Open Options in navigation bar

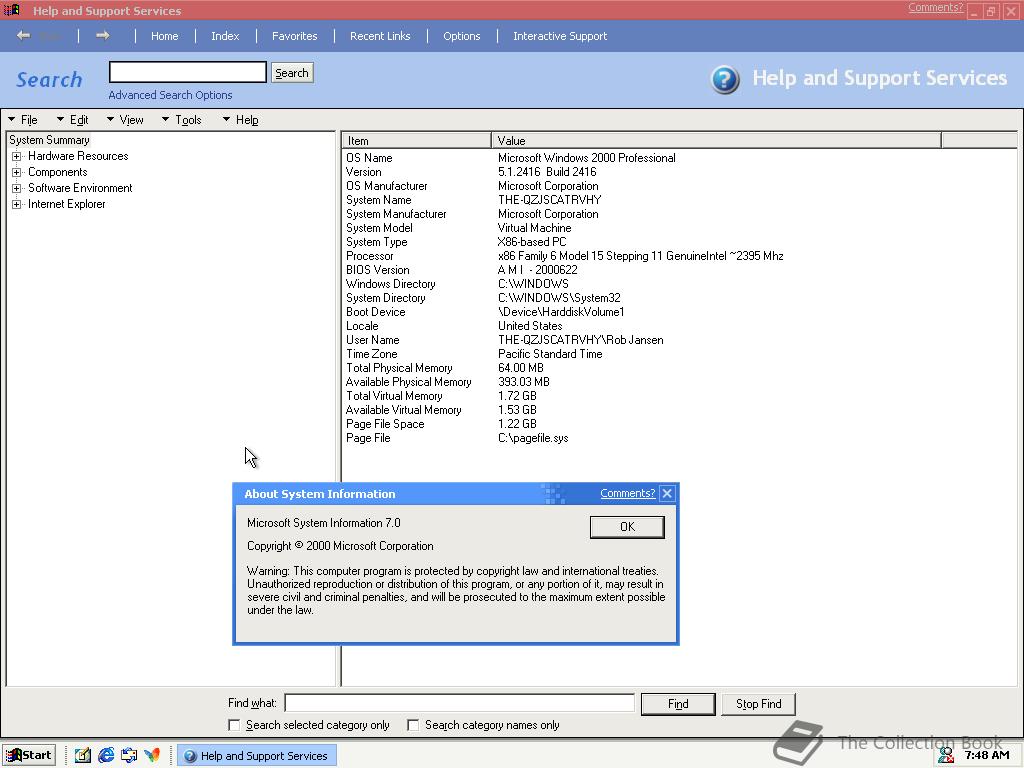[462, 36]
